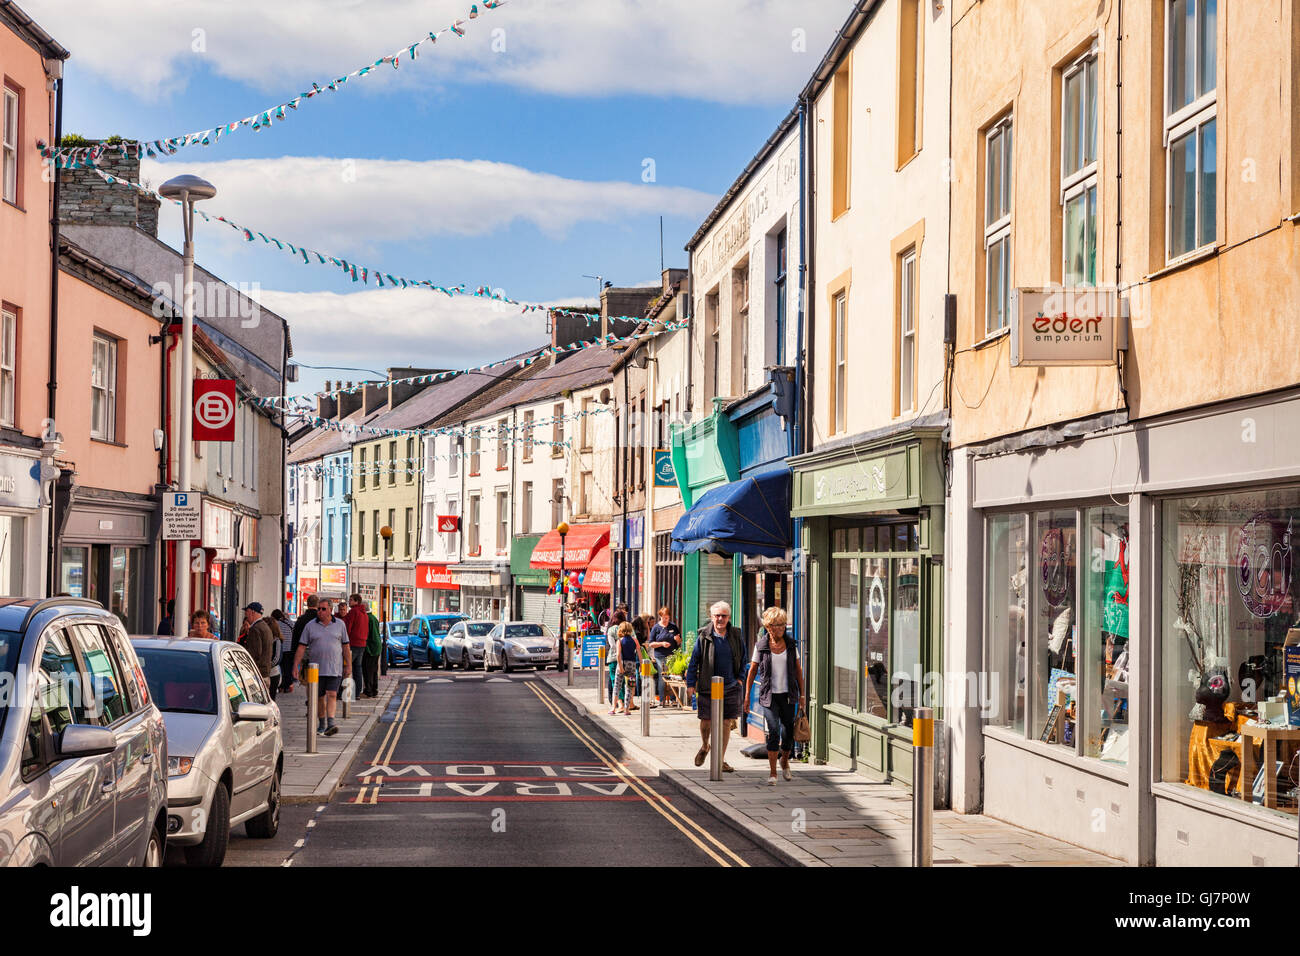
Task: Click the tall grey street lamp head
Action: pos(187,187)
